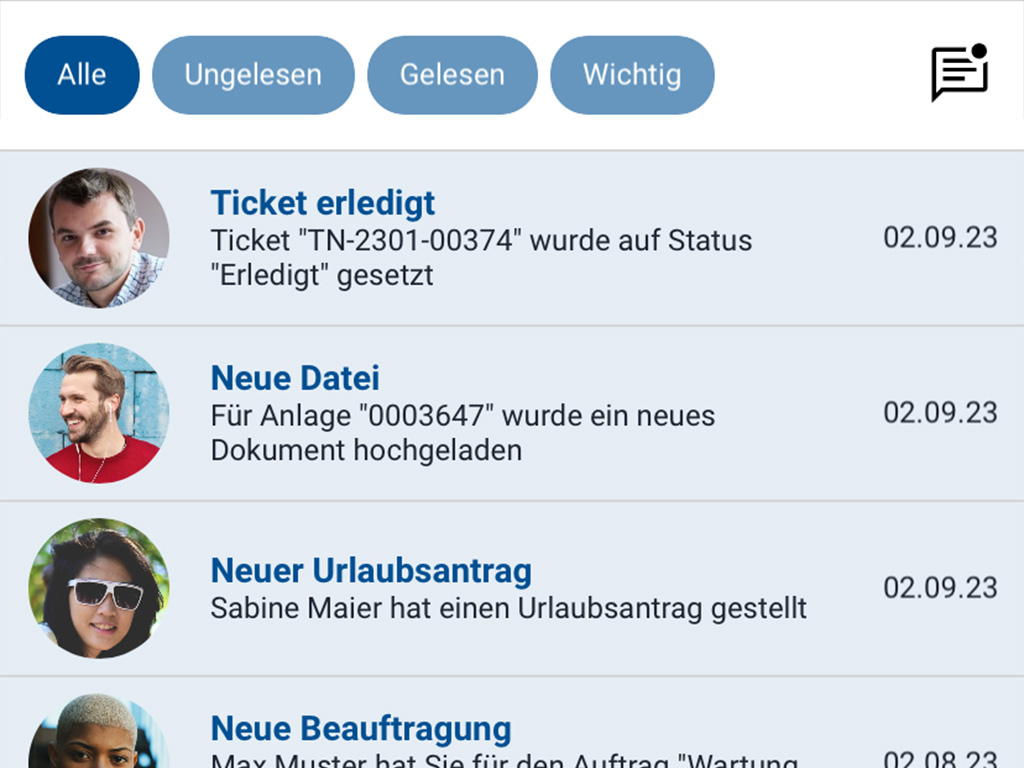Open Neue Beauftragung heading
The width and height of the screenshot is (1024, 768).
[361, 728]
